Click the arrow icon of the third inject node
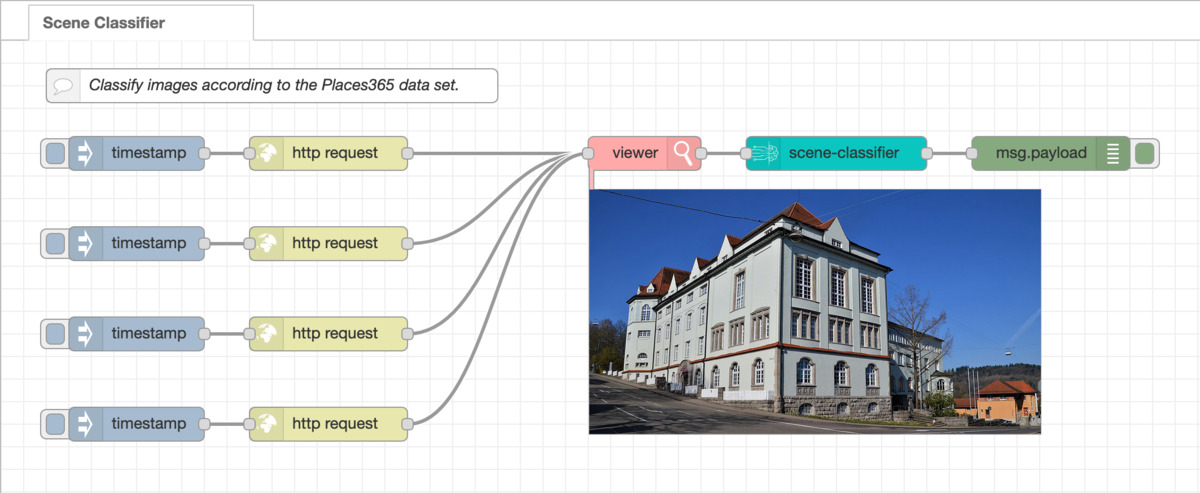This screenshot has height=493, width=1200. coord(85,333)
